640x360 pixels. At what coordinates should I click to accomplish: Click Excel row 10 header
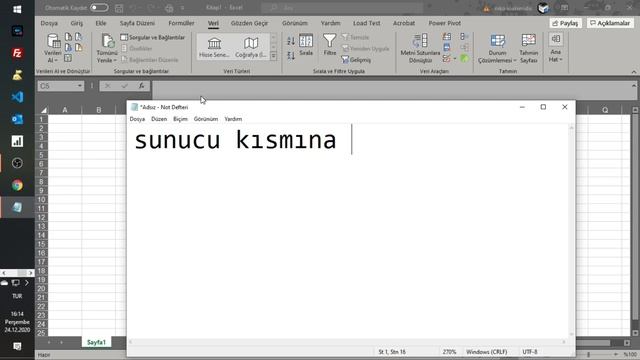pyautogui.click(x=41, y=200)
